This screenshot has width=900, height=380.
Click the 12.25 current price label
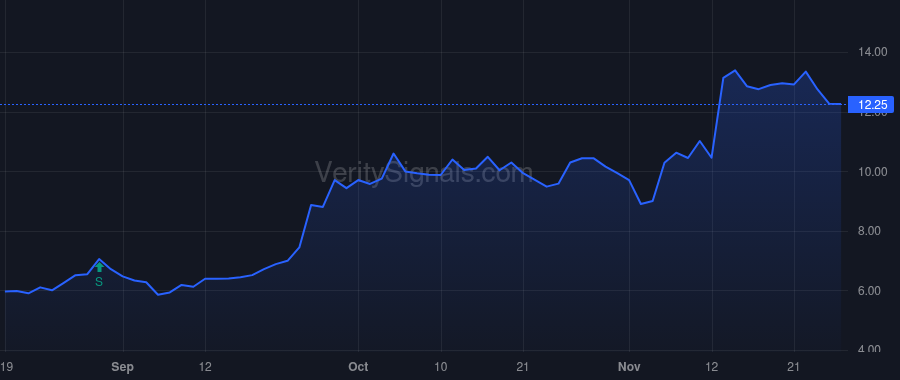point(871,104)
